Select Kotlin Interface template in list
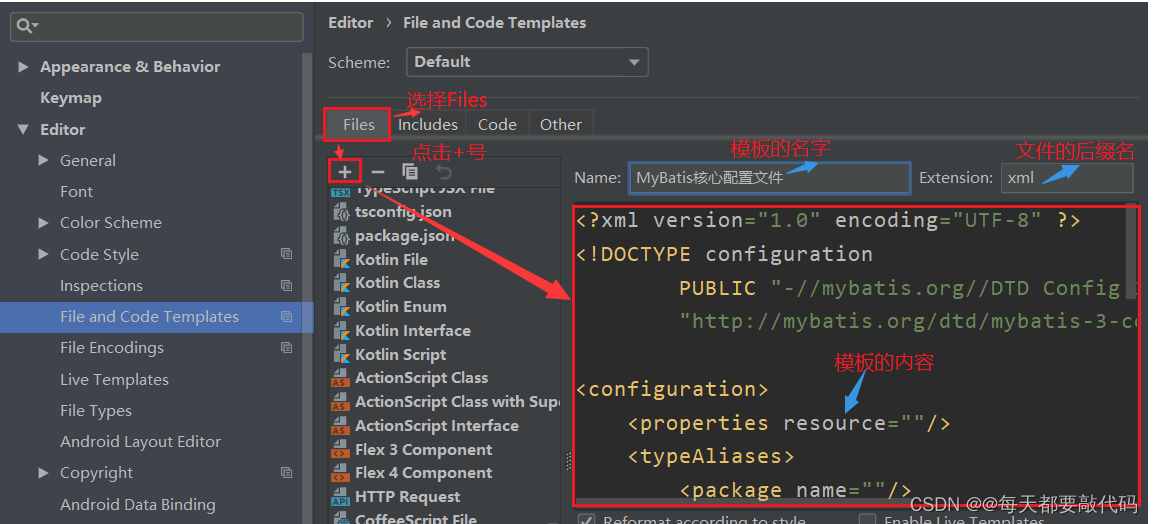 click(412, 331)
